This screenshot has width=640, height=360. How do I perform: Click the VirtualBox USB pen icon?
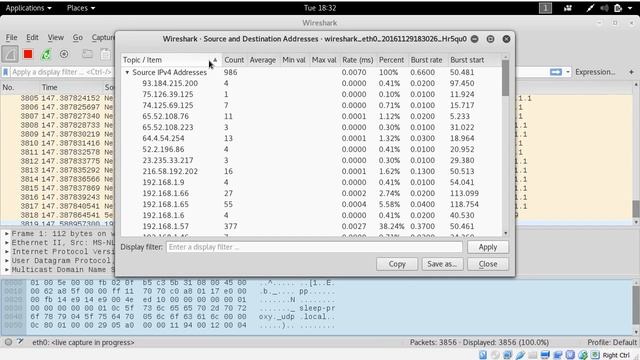(520, 355)
